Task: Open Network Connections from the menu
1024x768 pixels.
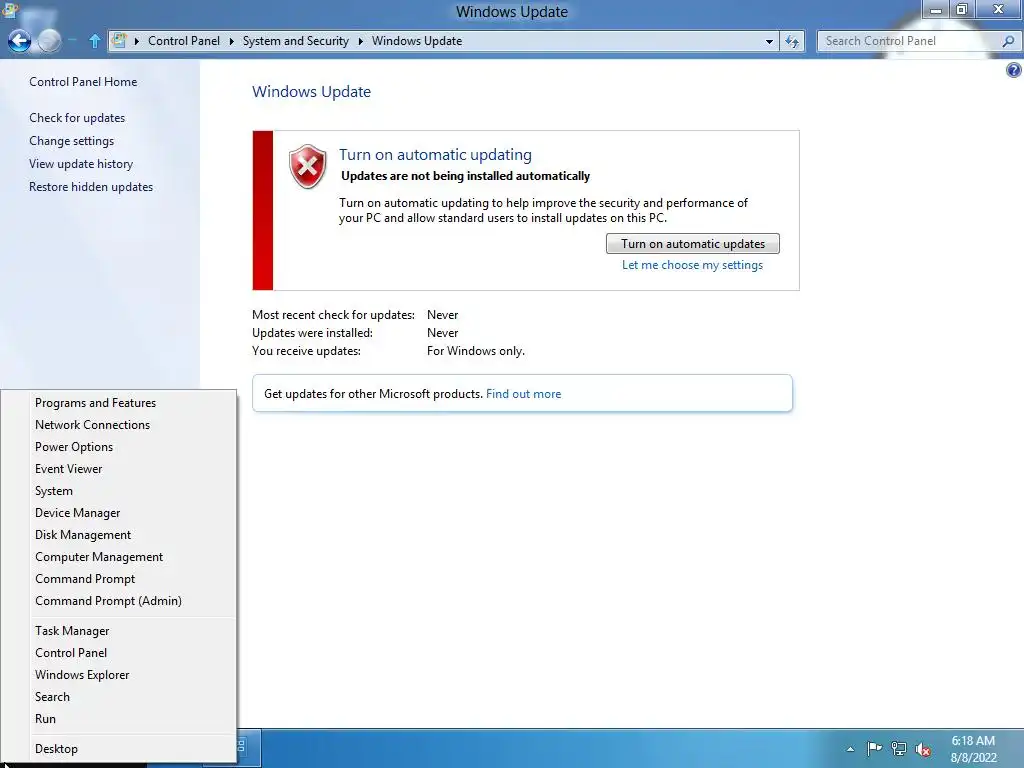Action: pyautogui.click(x=92, y=425)
